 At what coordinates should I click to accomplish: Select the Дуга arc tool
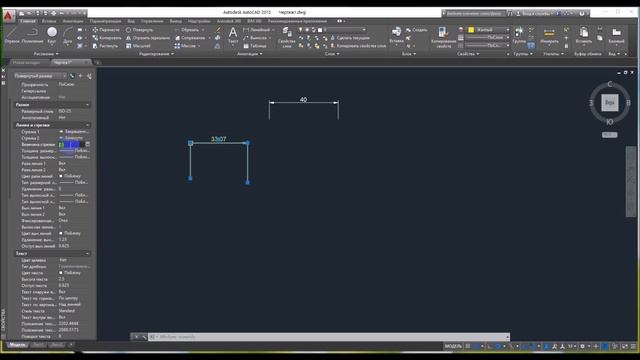pyautogui.click(x=68, y=35)
